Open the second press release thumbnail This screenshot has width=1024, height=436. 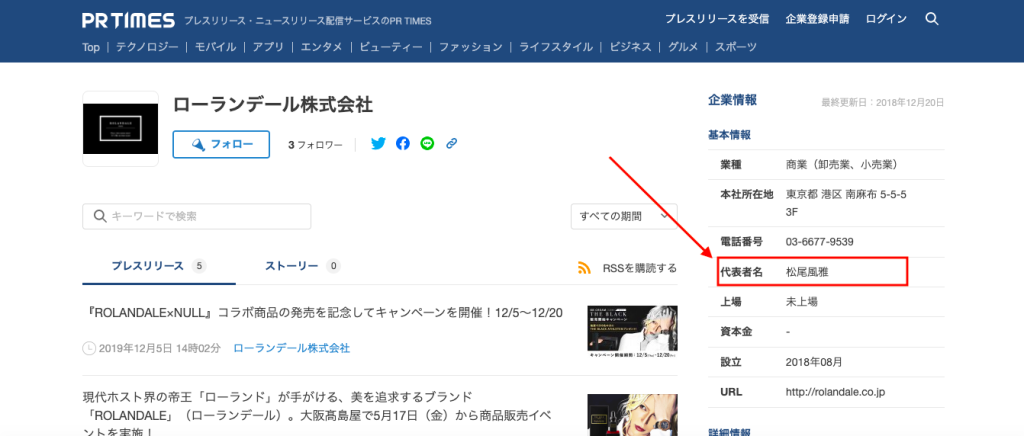(632, 415)
